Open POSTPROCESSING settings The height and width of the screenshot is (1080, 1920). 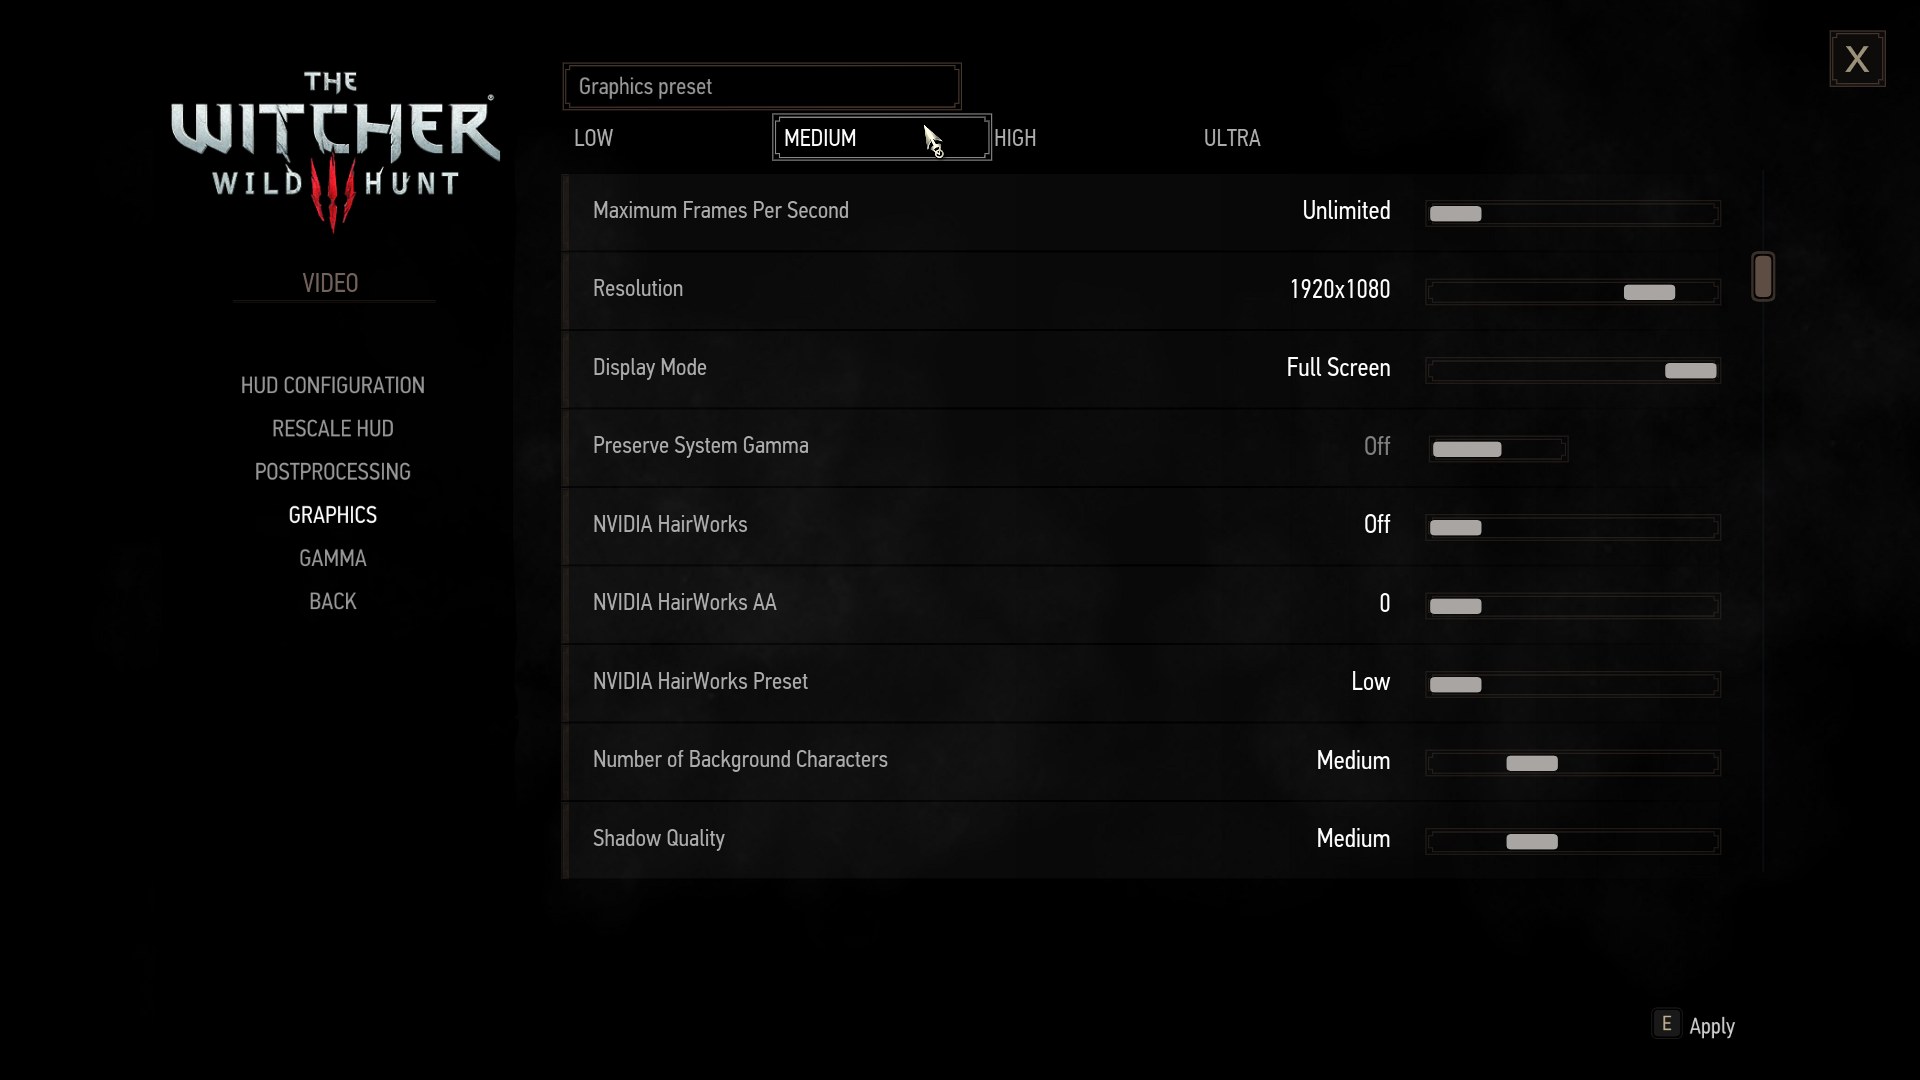pos(332,472)
